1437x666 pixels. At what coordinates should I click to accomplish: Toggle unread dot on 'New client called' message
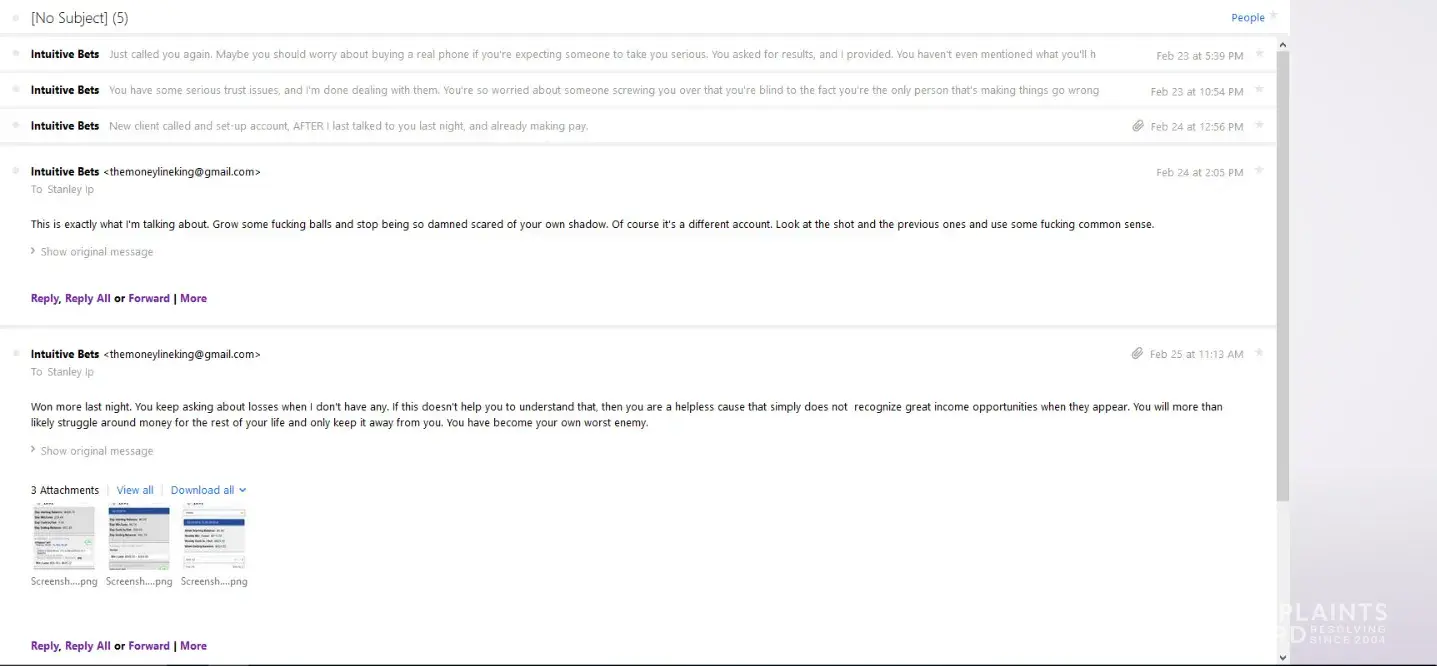[16, 125]
